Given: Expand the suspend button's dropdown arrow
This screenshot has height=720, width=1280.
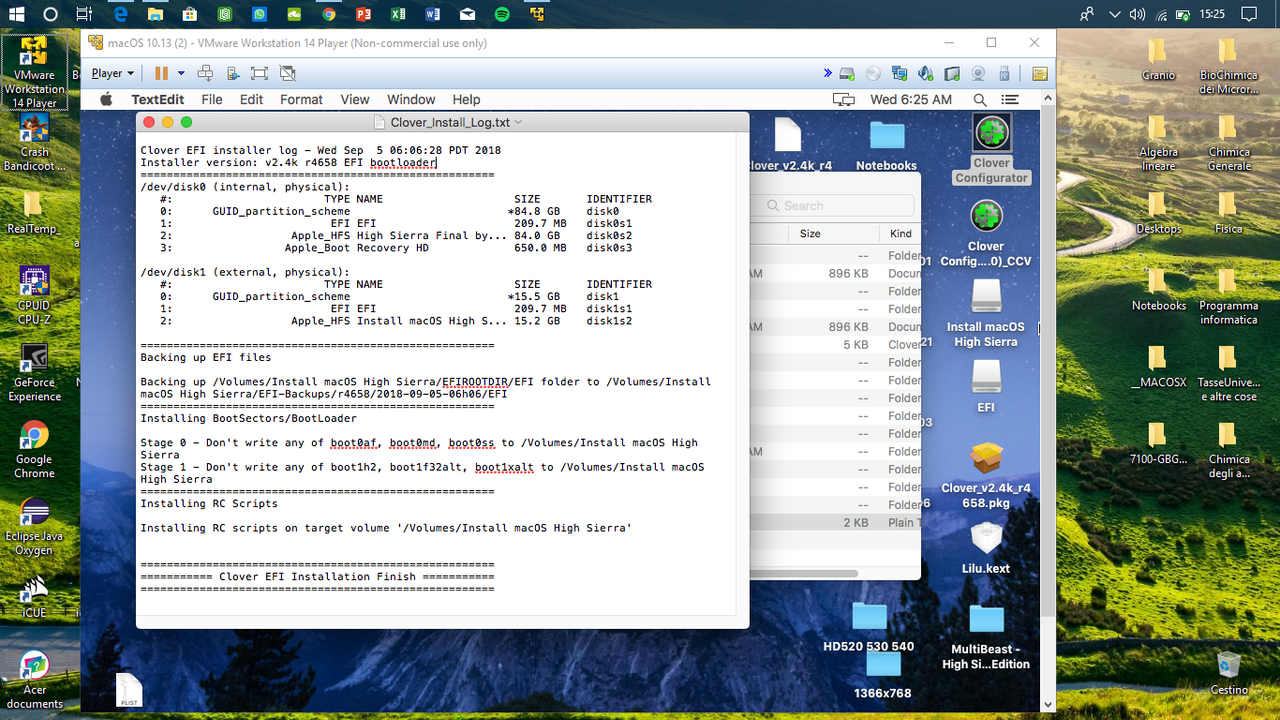Looking at the screenshot, I should tap(181, 73).
